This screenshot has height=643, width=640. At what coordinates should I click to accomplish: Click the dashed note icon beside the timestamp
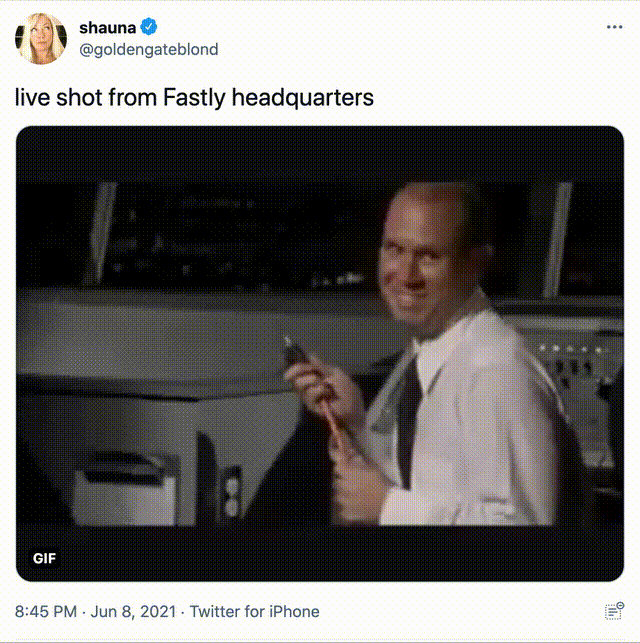614,611
